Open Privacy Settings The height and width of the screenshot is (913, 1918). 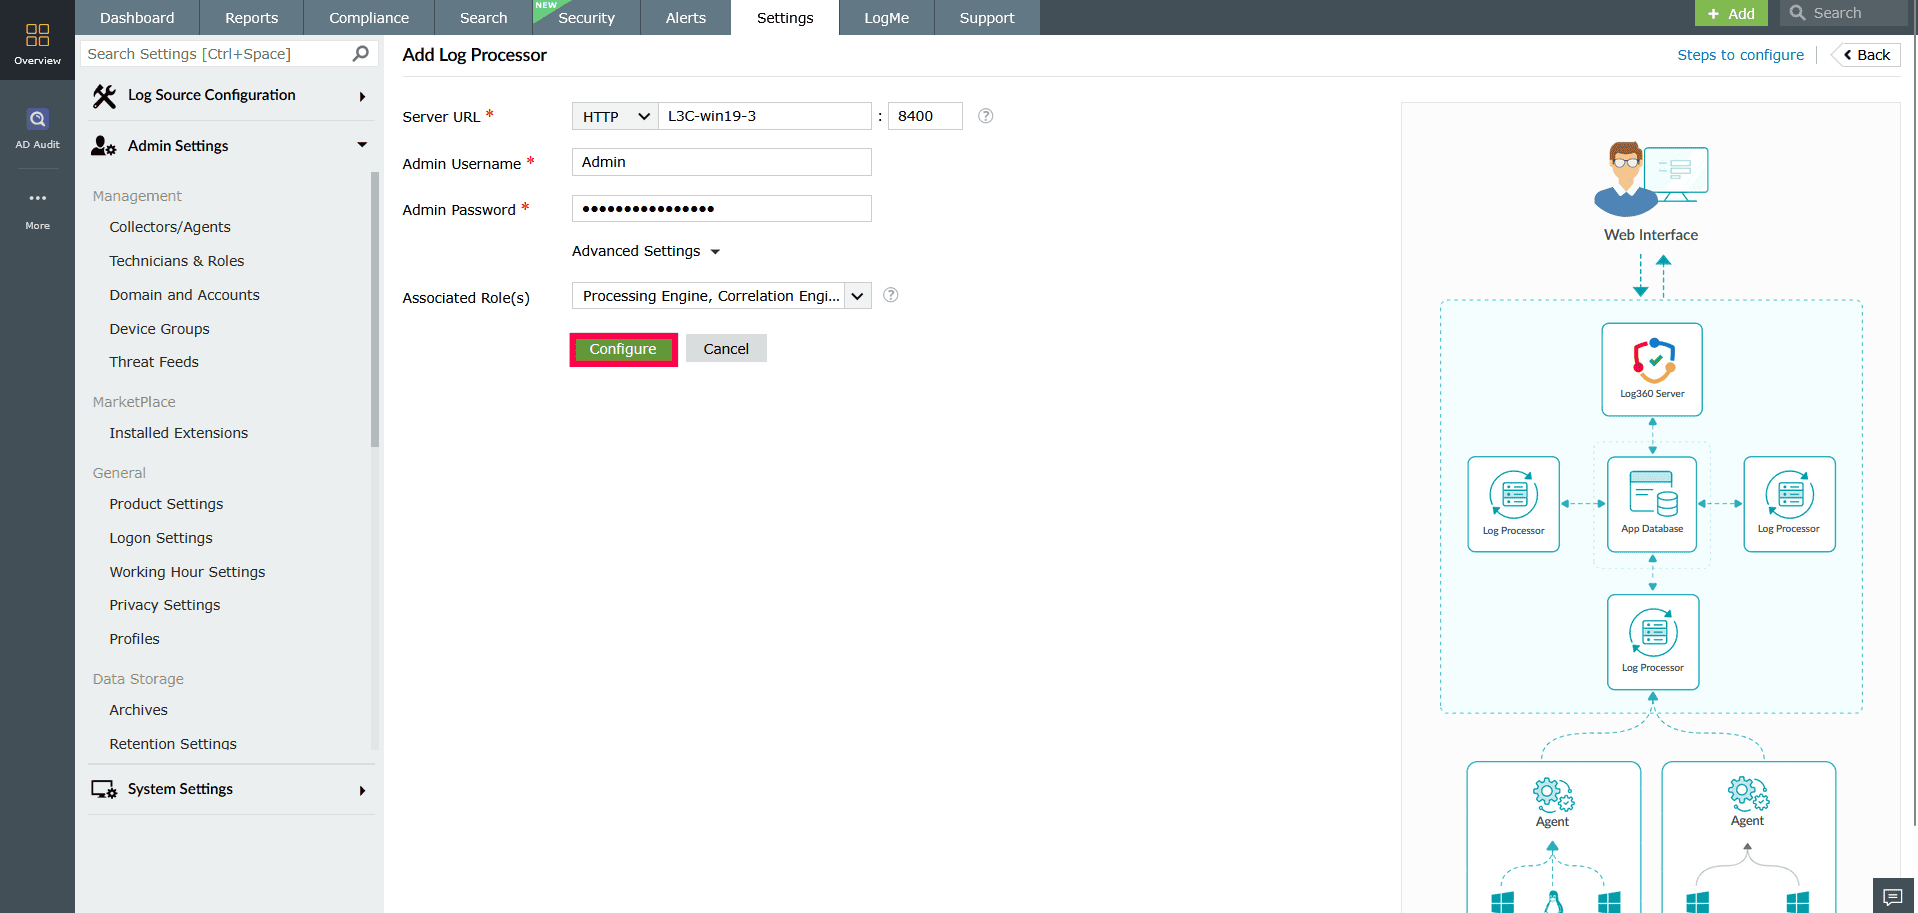coord(165,605)
